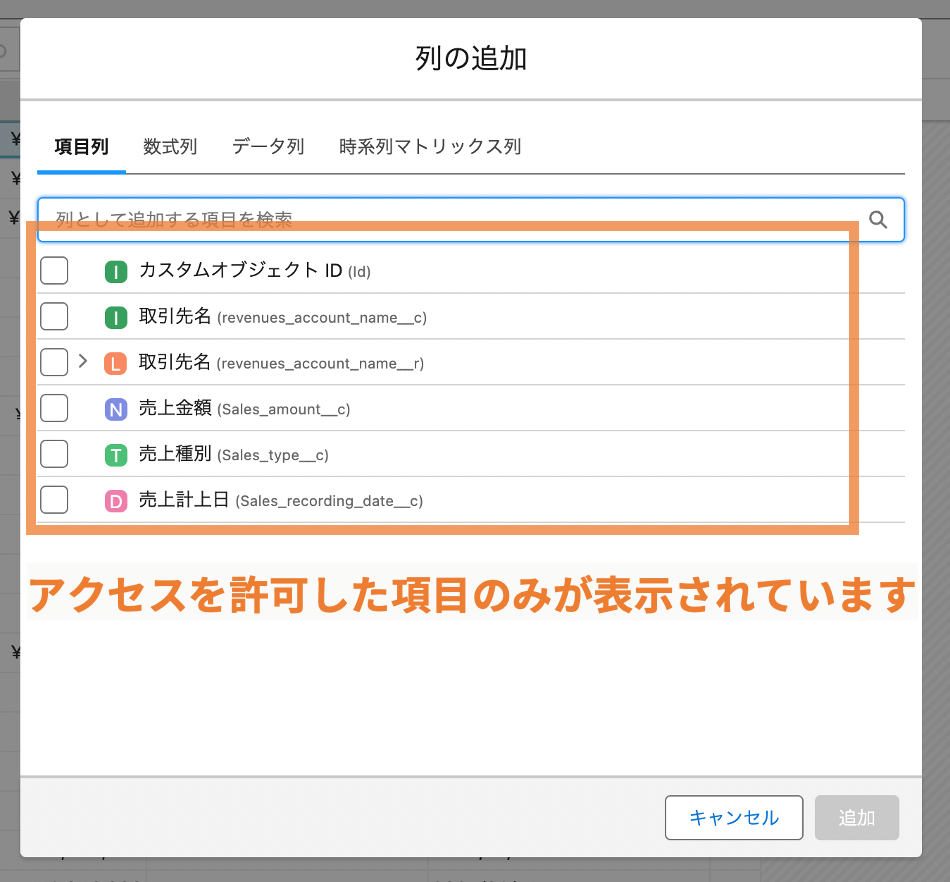This screenshot has width=950, height=882.
Task: Switch to the 数式列 tab
Action: pyautogui.click(x=170, y=147)
